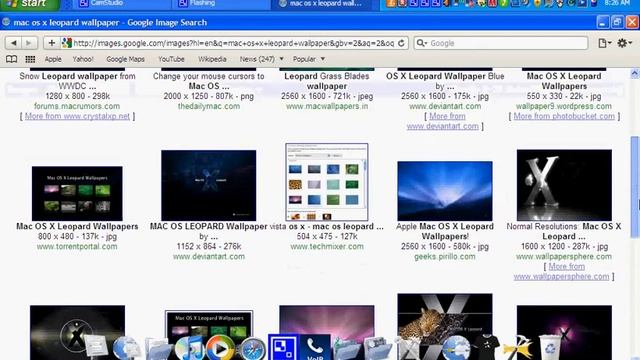Click the scrollbar up arrow
The height and width of the screenshot is (360, 640).
point(635,74)
